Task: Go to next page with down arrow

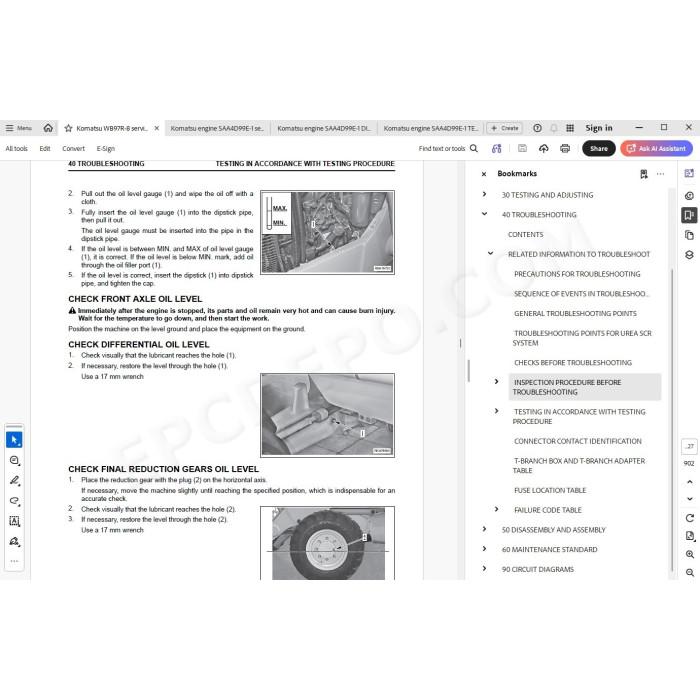Action: click(690, 499)
